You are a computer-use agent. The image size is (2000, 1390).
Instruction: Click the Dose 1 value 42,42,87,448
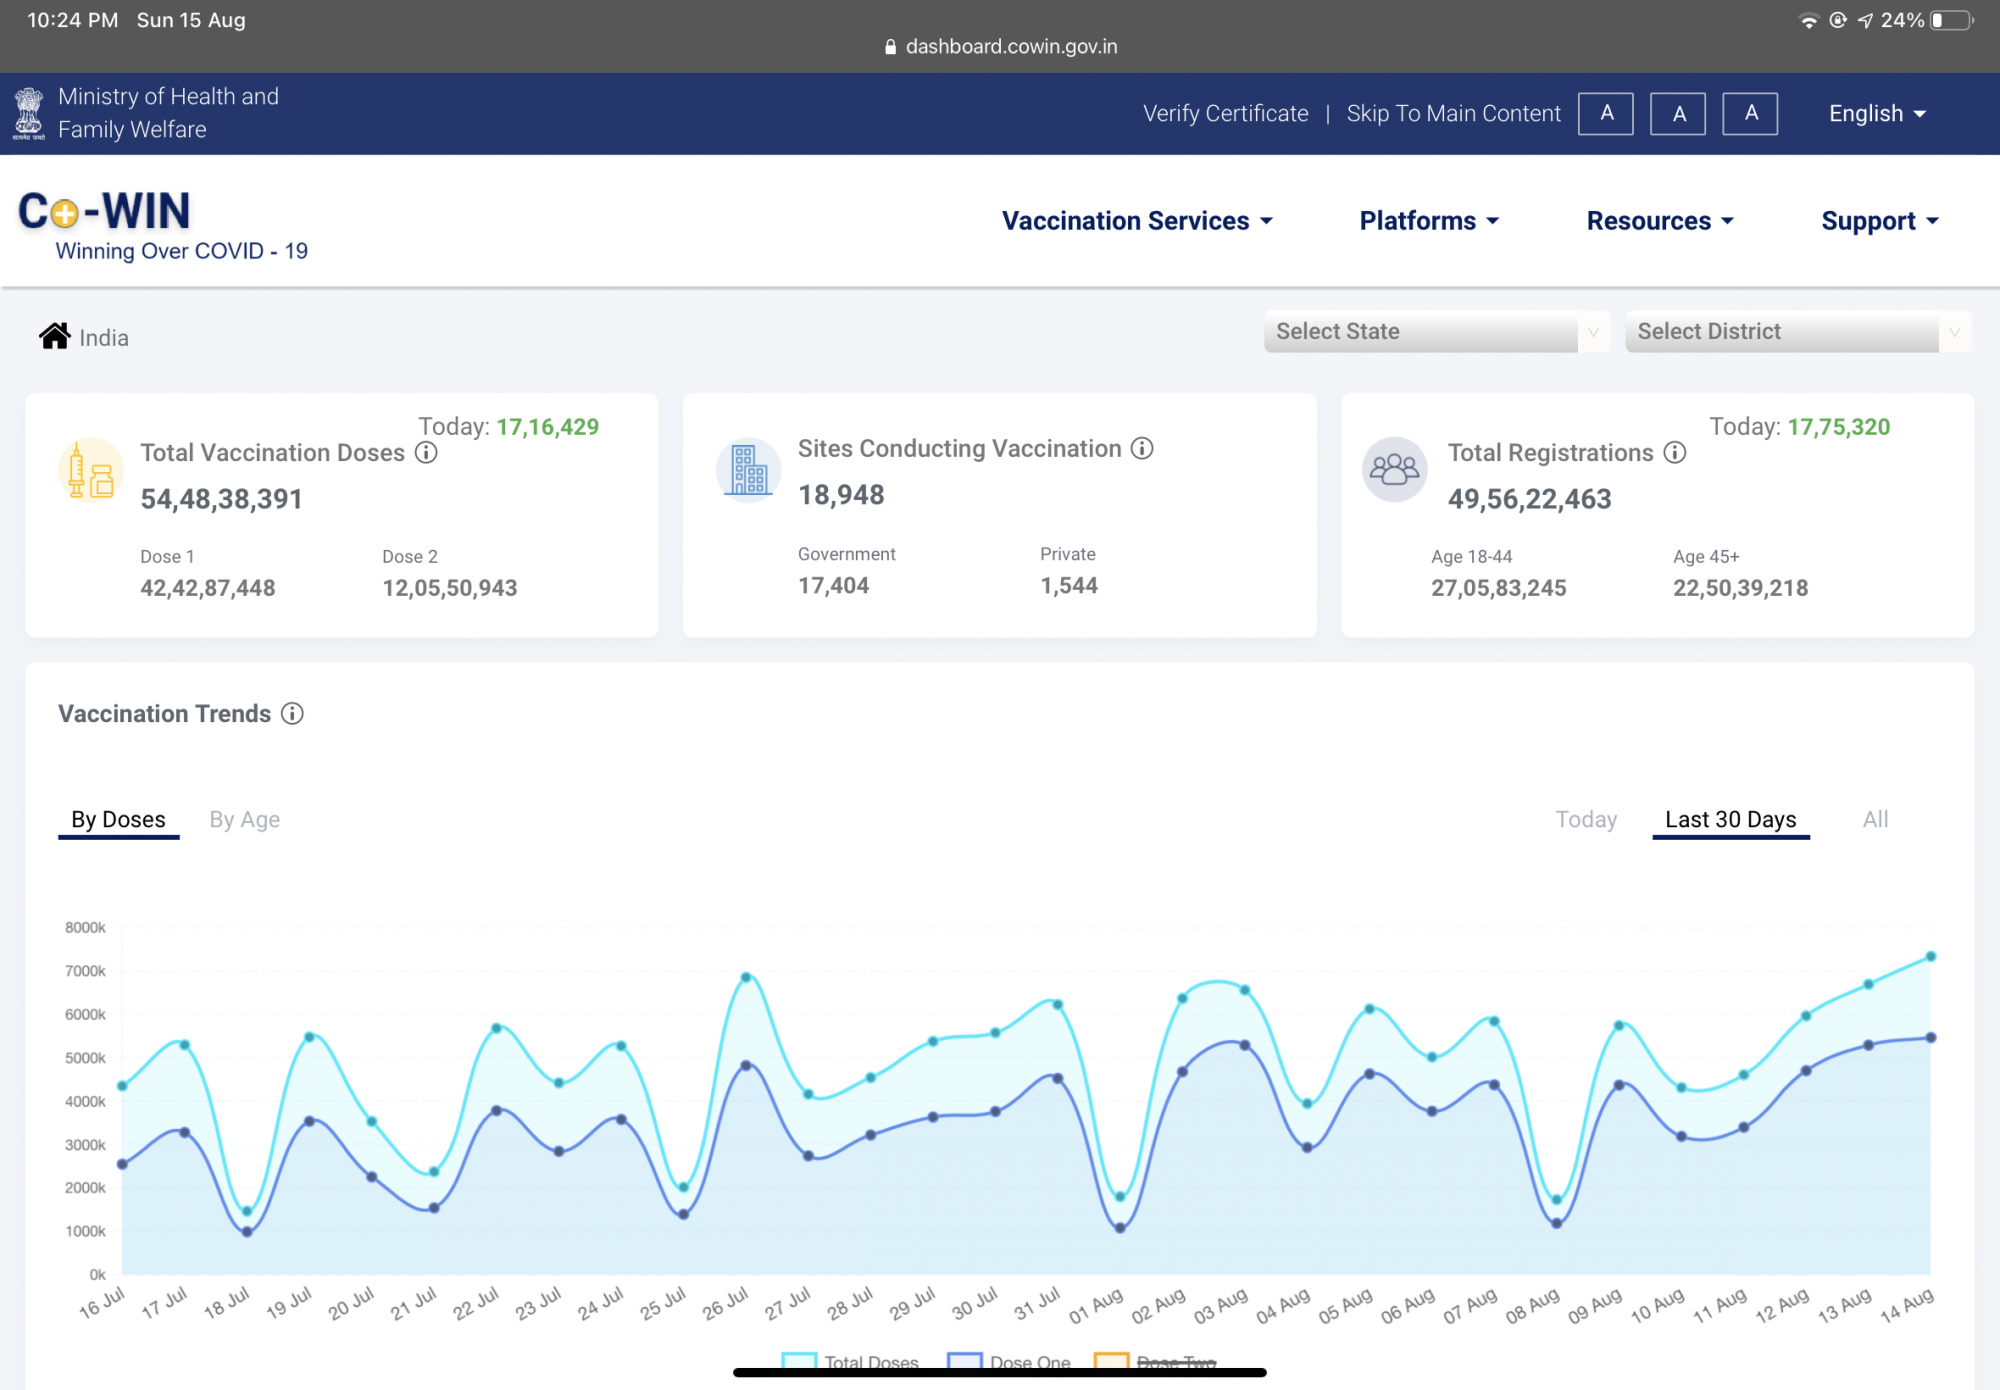pyautogui.click(x=208, y=588)
